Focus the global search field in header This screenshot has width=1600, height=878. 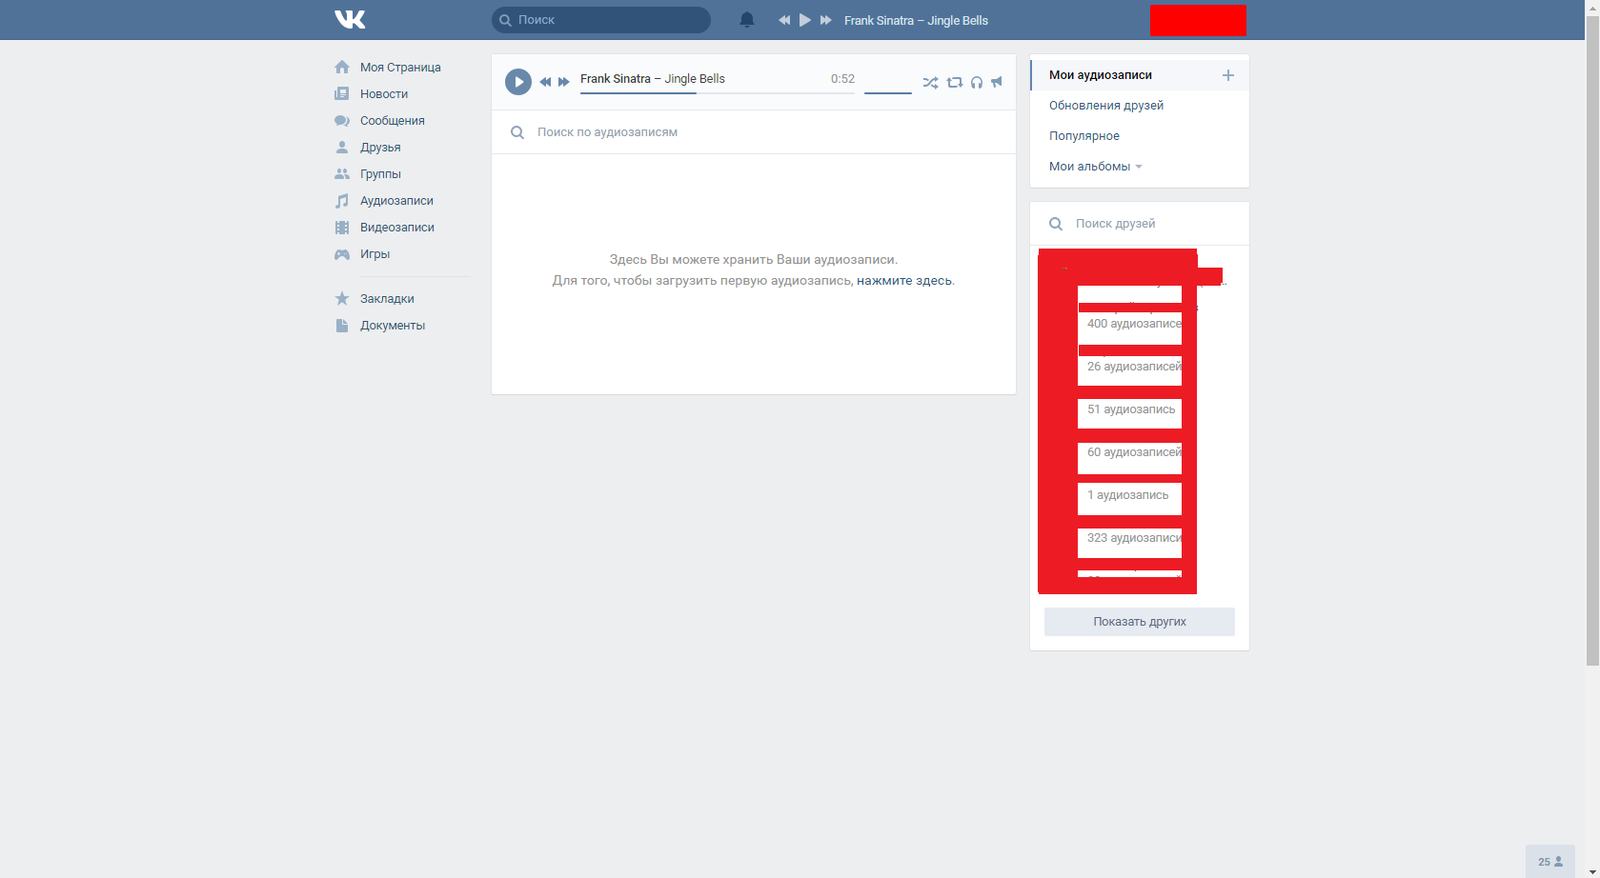[601, 20]
